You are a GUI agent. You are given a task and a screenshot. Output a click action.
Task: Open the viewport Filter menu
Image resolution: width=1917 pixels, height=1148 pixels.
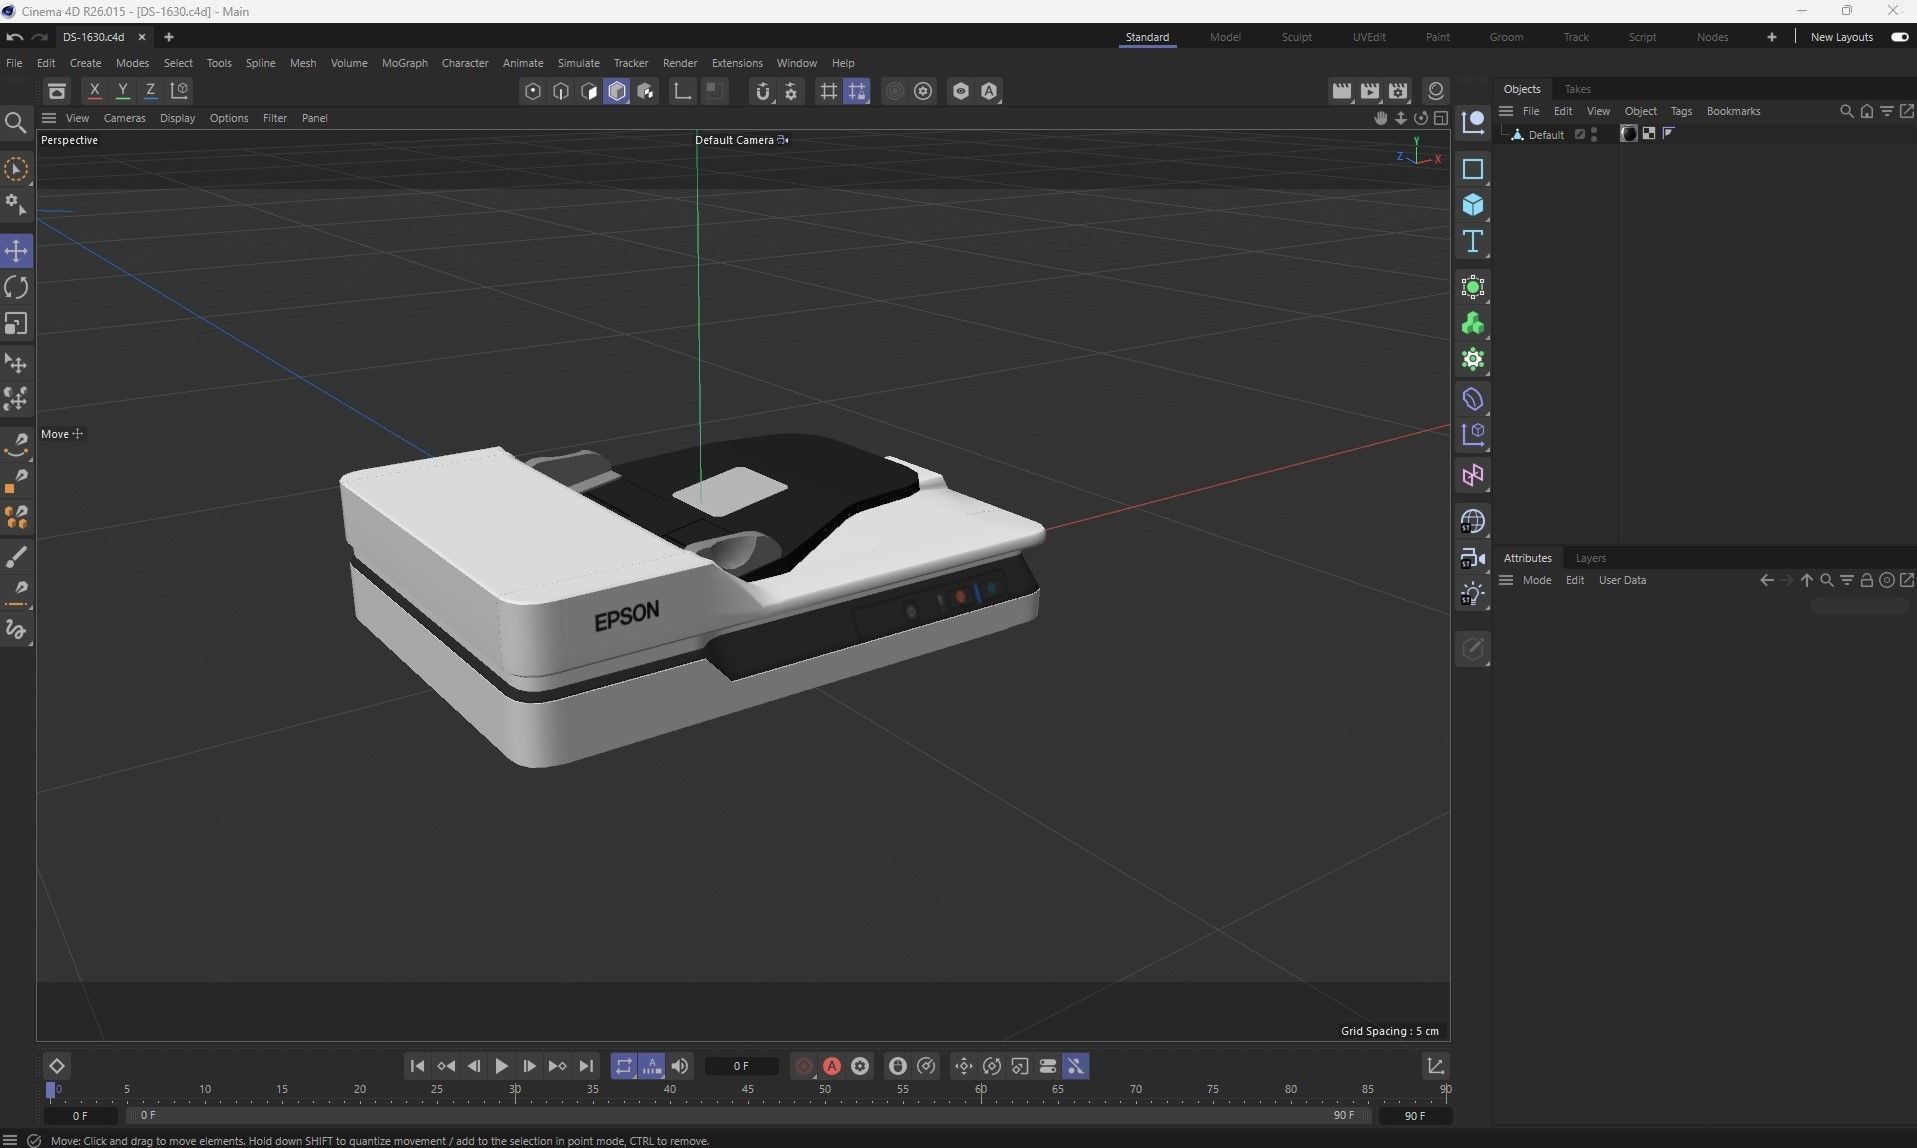tap(274, 118)
